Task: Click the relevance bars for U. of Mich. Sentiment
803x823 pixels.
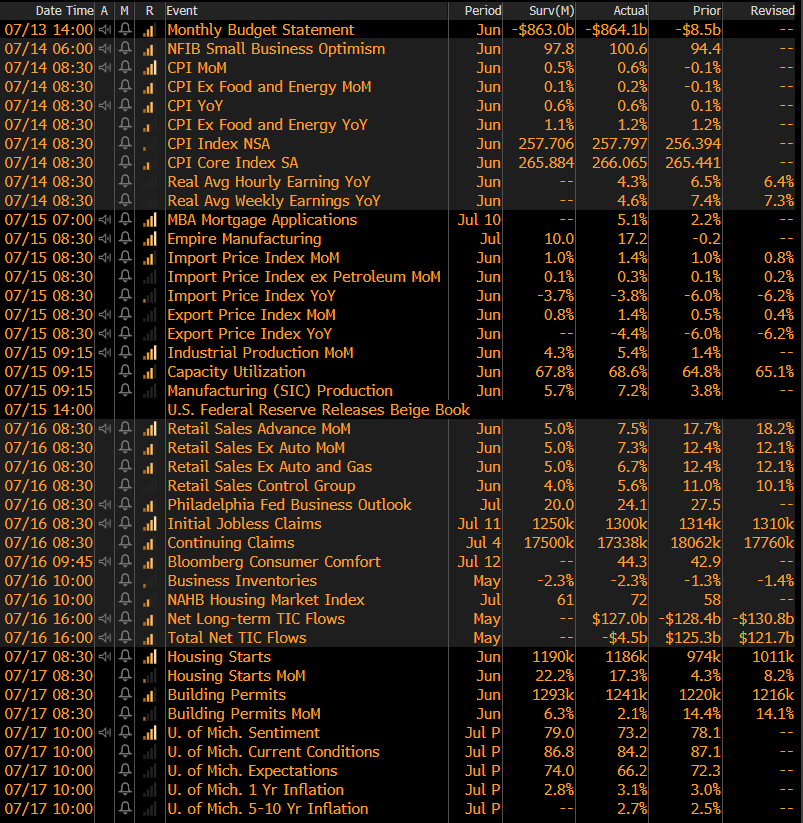Action: [x=150, y=733]
